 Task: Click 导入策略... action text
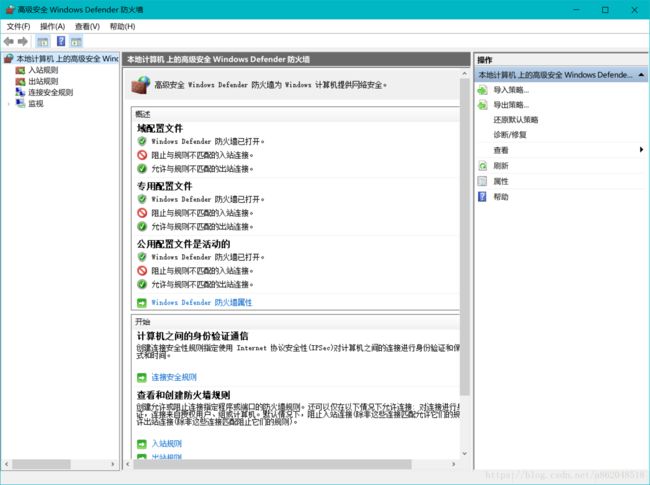[x=511, y=90]
